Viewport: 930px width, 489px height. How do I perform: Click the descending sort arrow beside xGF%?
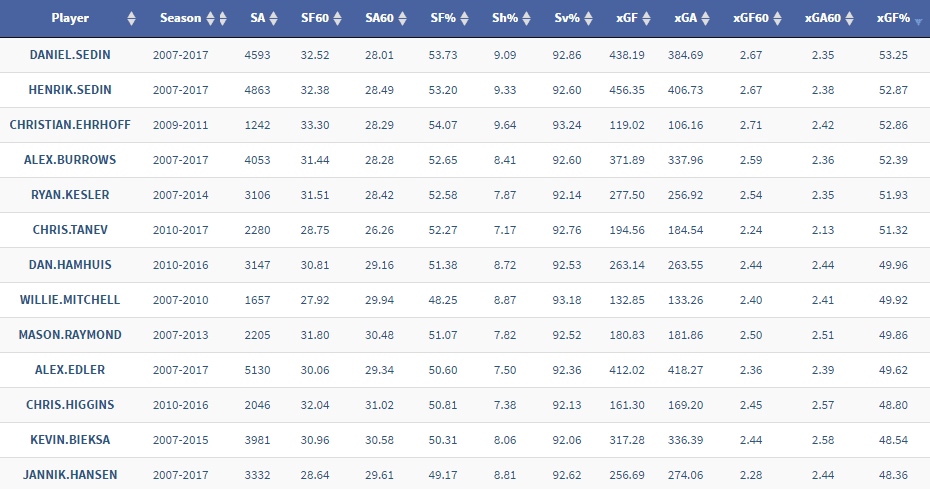point(917,21)
